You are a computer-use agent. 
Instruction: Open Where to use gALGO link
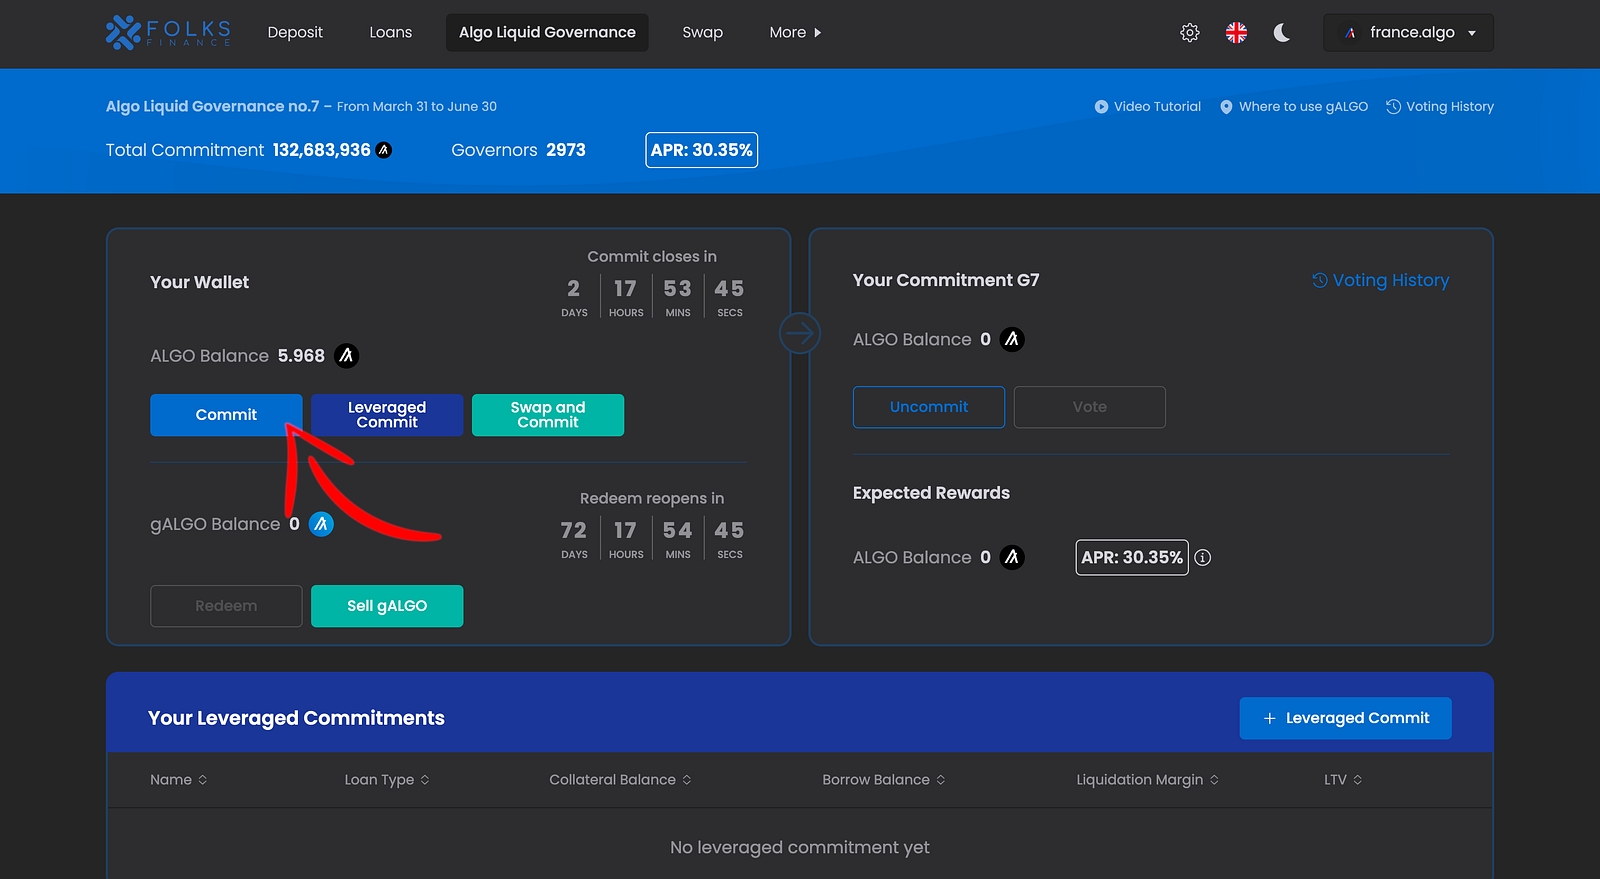point(1293,107)
